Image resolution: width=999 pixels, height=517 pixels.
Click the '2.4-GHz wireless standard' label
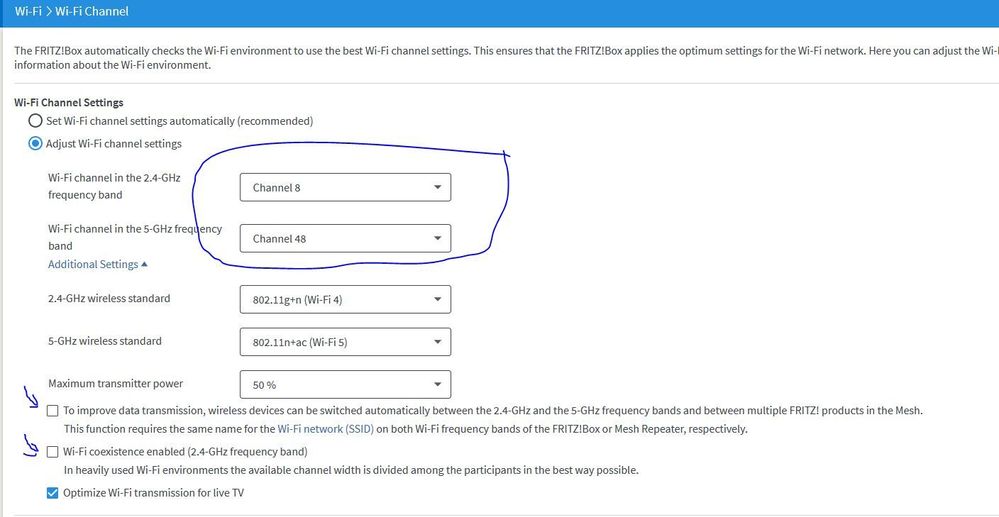(109, 298)
